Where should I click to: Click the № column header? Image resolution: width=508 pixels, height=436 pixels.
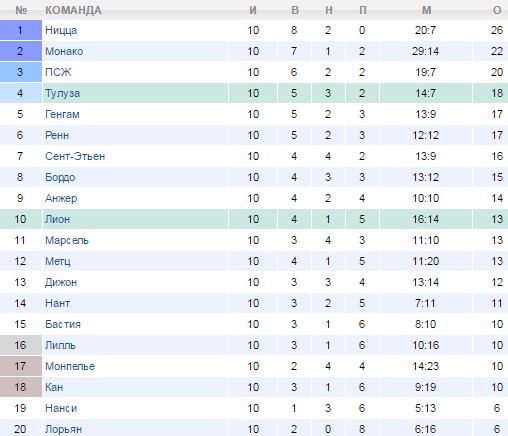tap(21, 10)
